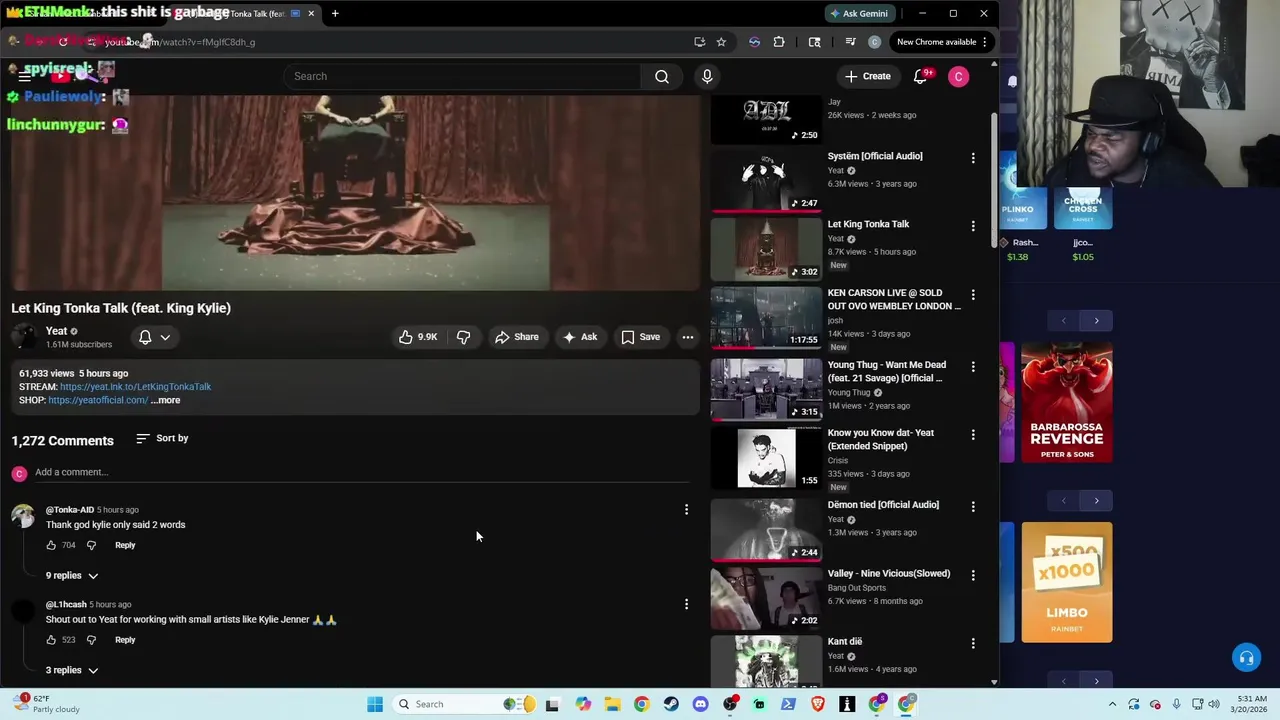Play Valley - Nine Vicious(Slowed) thumbnail
This screenshot has height=720, width=1280.
(766, 597)
